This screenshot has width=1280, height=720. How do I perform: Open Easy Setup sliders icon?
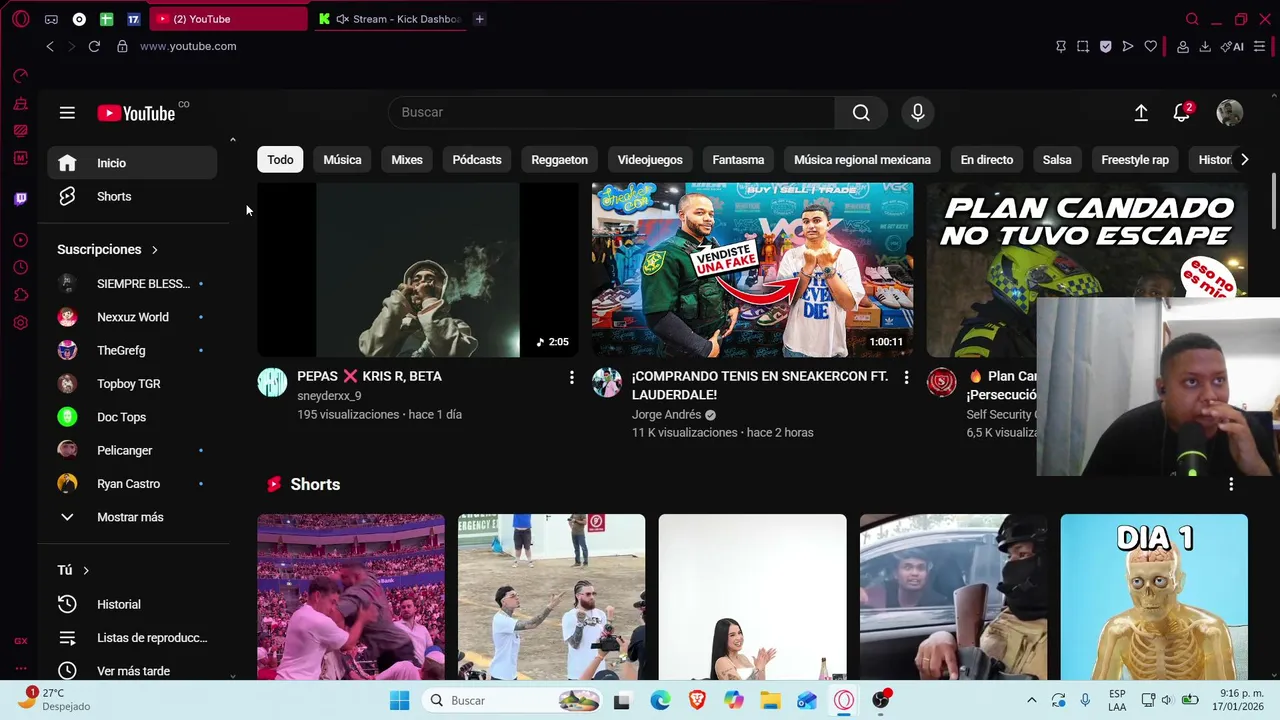pyautogui.click(x=1260, y=46)
